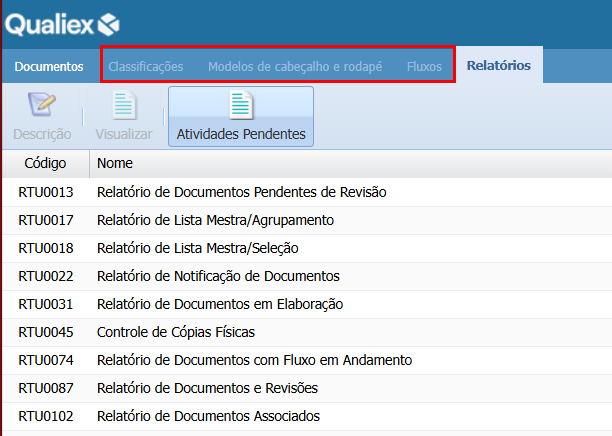Click the Visualizar document icon

[124, 106]
